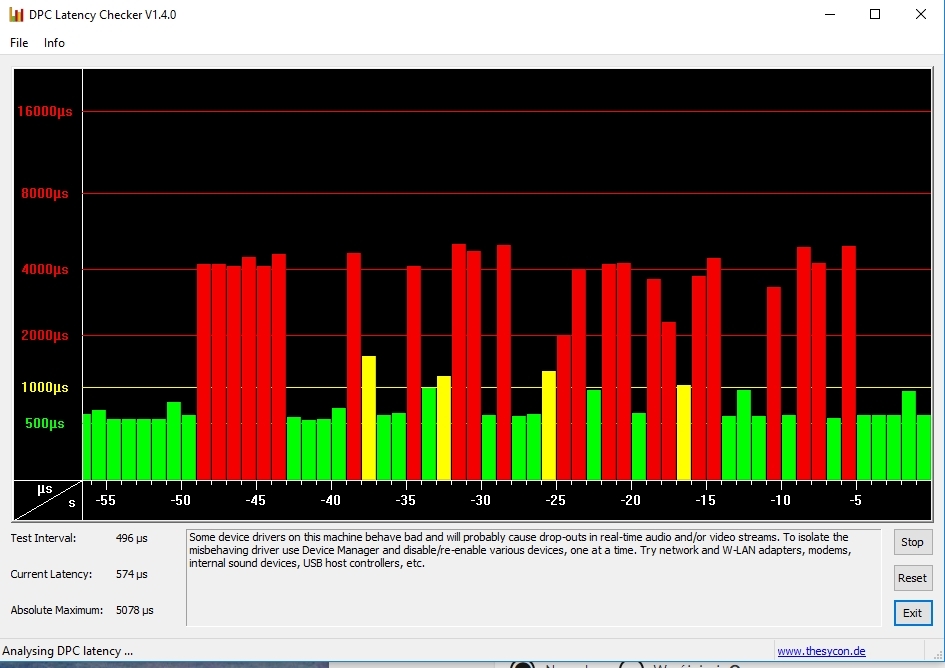Screen dimensions: 945x668
Task: Click the DPC Latency Checker app icon
Action: [16, 14]
